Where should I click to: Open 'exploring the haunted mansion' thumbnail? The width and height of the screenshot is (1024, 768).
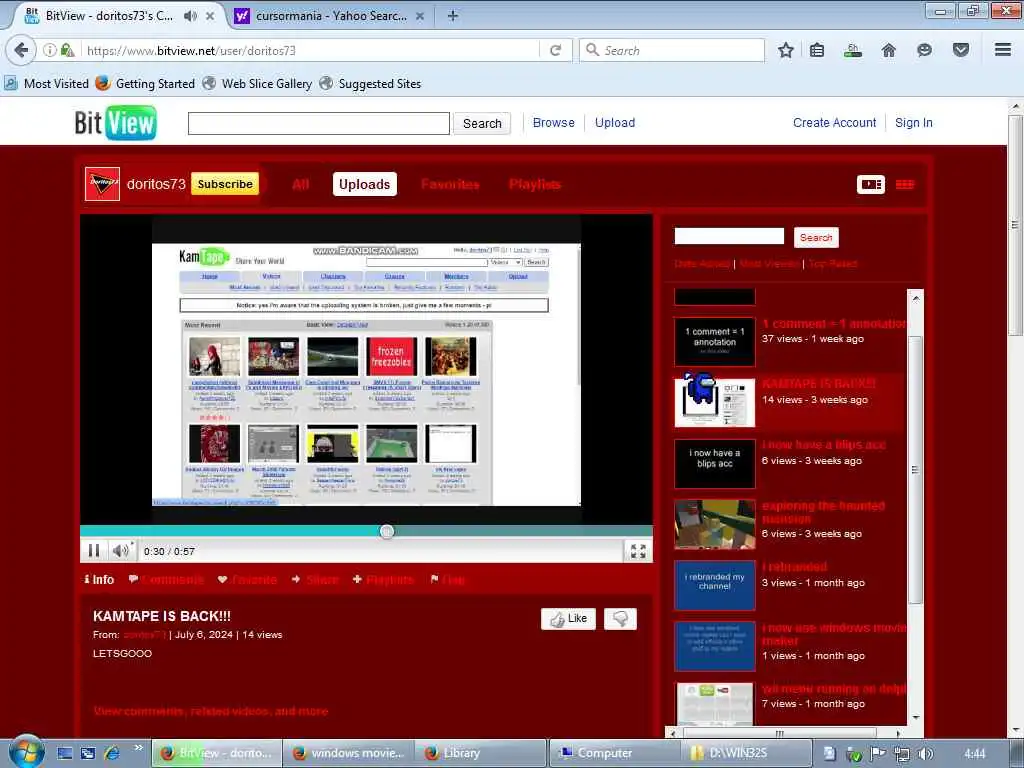coord(714,524)
